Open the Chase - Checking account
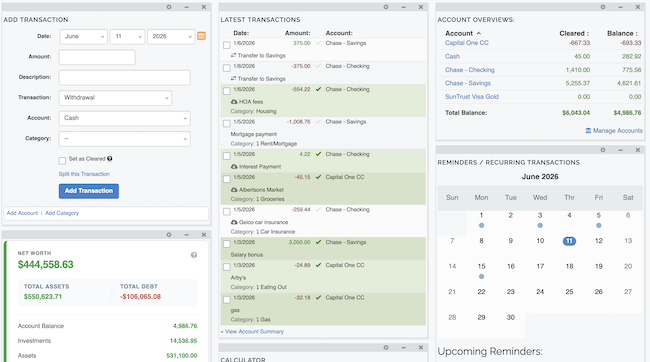The height and width of the screenshot is (362, 650). 470,70
